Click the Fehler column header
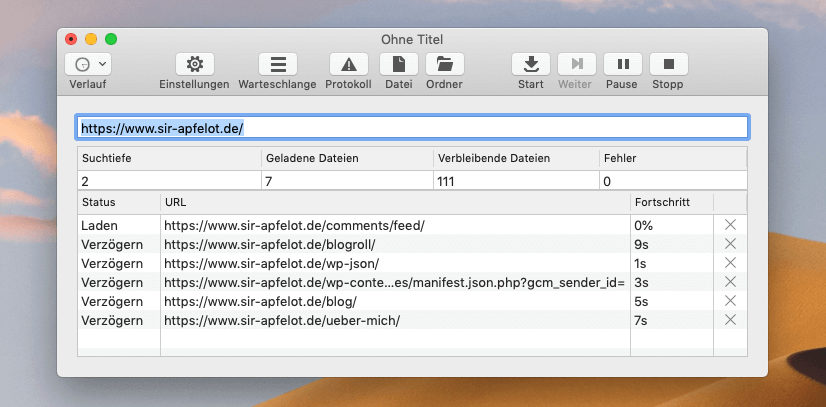826x407 pixels. pos(673,158)
